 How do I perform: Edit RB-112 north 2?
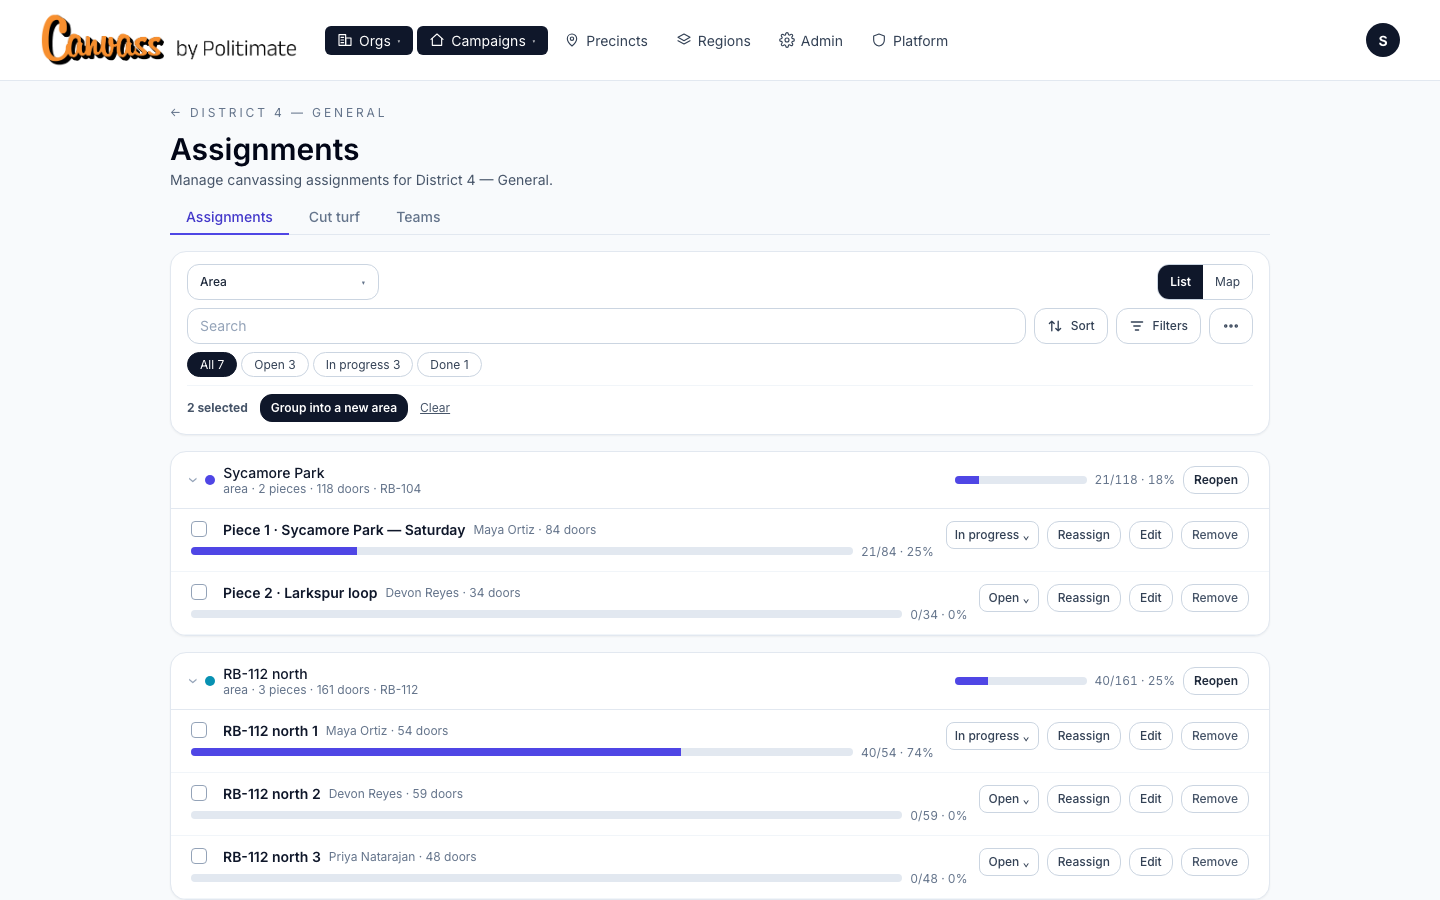[1151, 799]
